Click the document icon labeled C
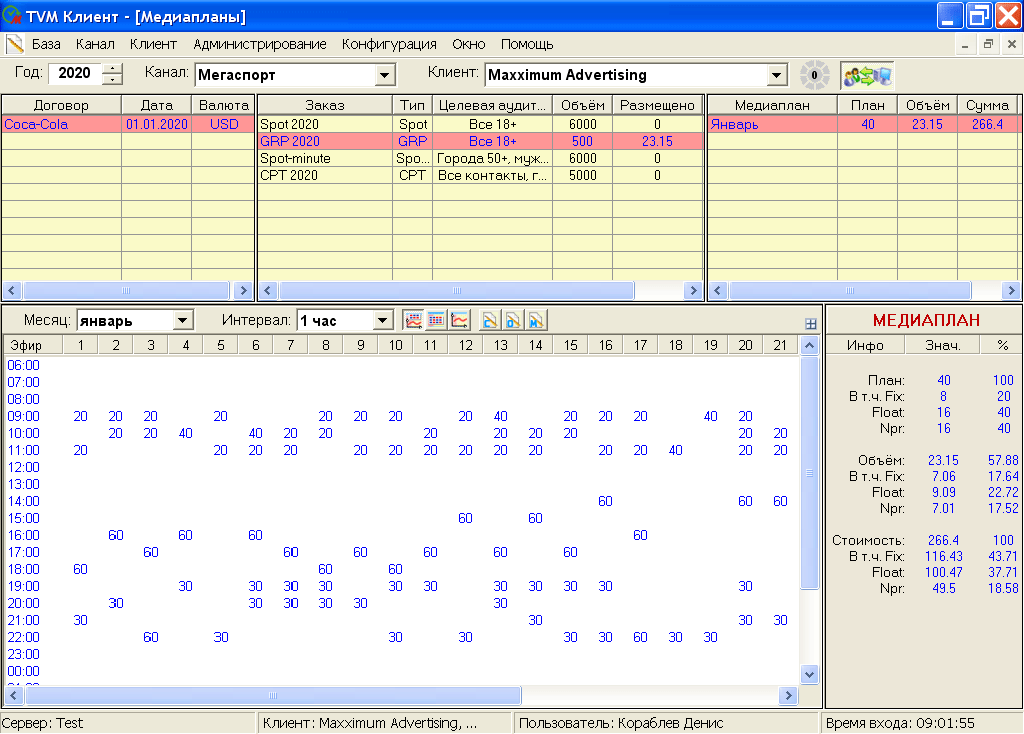Image resolution: width=1024 pixels, height=734 pixels. coord(490,320)
